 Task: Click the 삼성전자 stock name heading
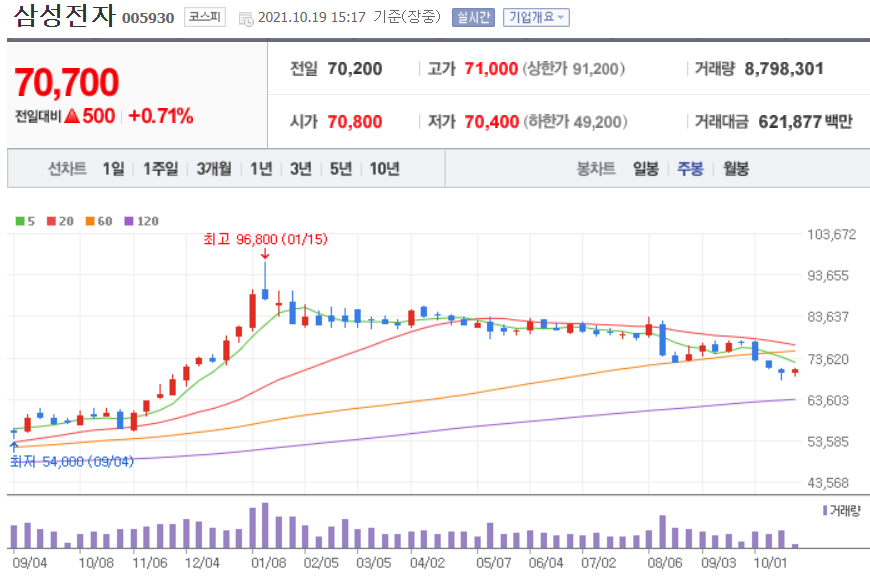tap(64, 15)
